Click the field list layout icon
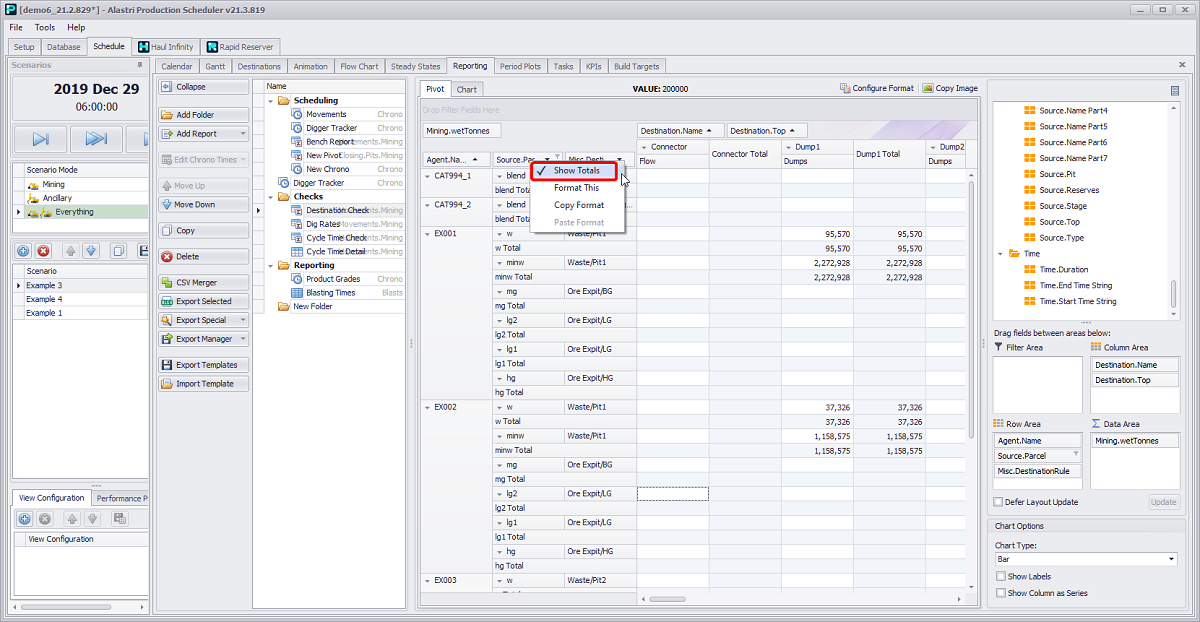 [1174, 90]
